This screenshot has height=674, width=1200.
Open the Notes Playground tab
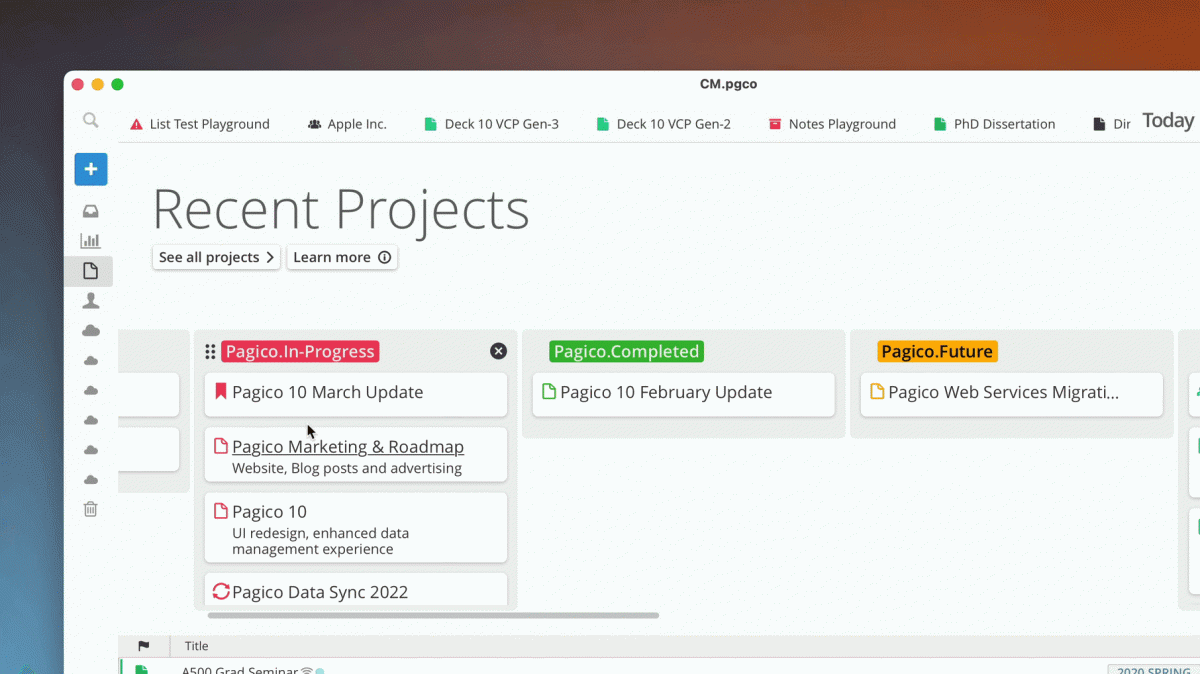(832, 124)
